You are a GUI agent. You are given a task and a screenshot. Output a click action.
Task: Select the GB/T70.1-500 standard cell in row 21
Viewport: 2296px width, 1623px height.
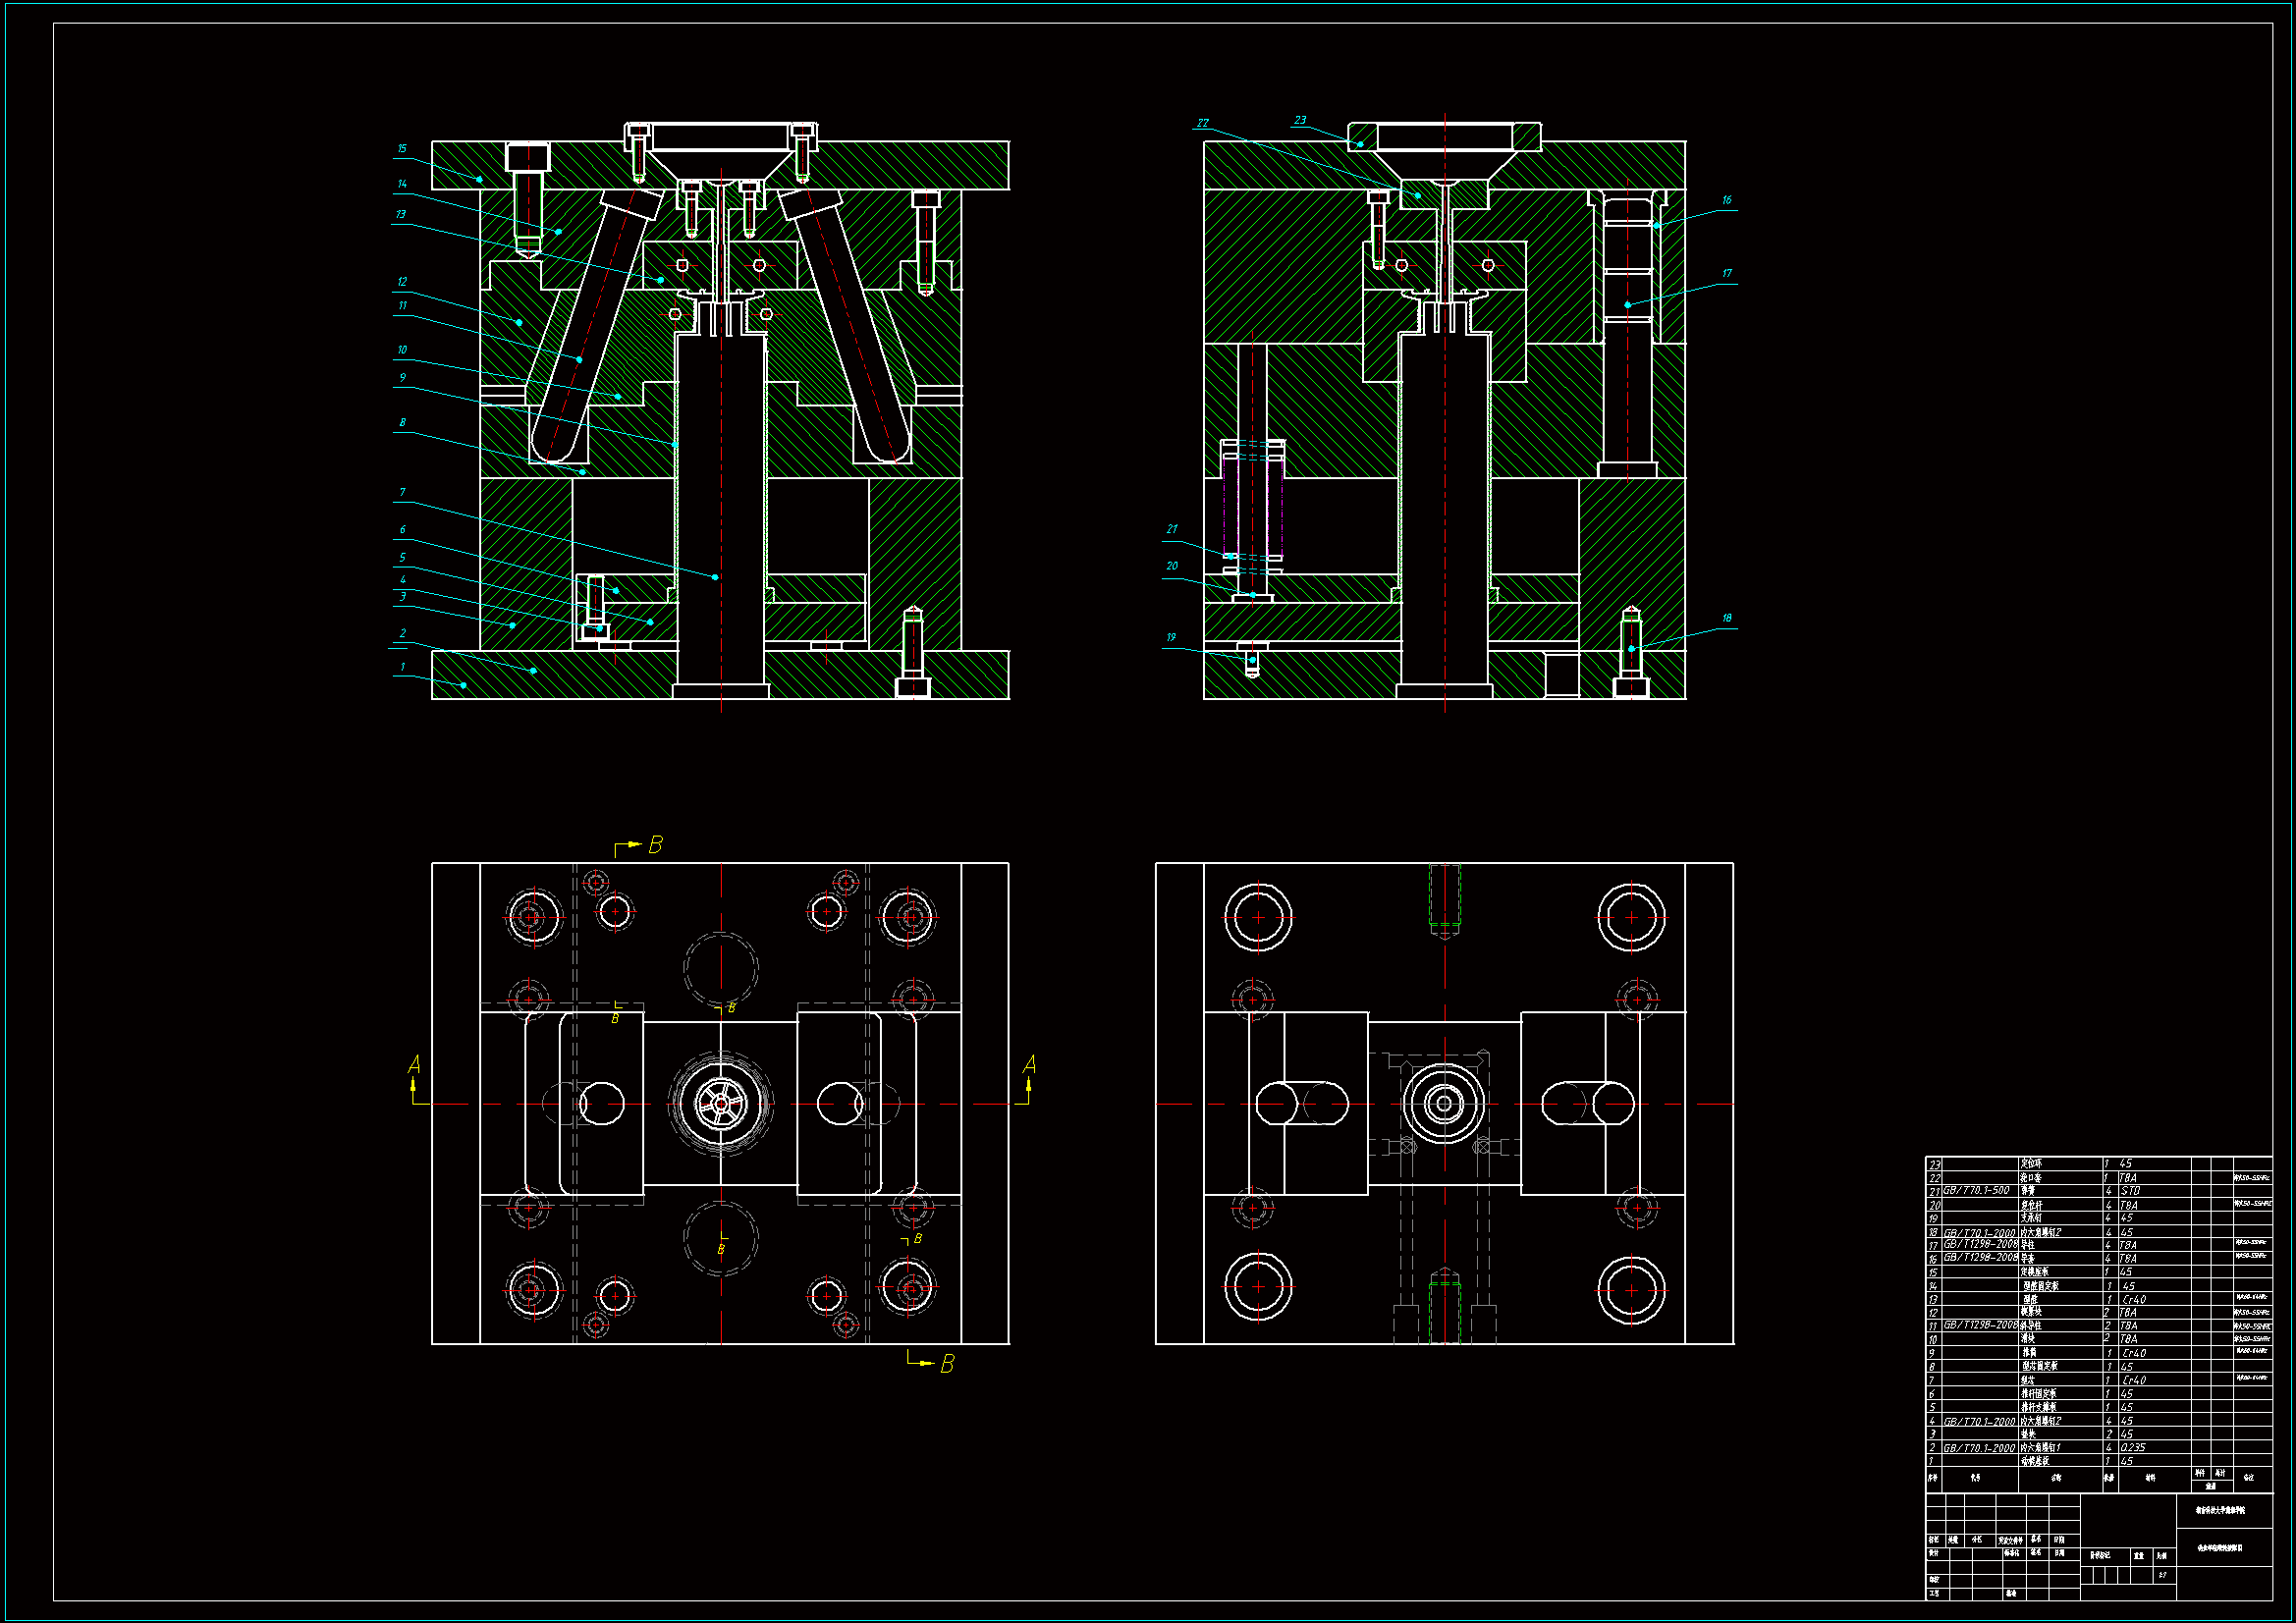(x=1976, y=1191)
